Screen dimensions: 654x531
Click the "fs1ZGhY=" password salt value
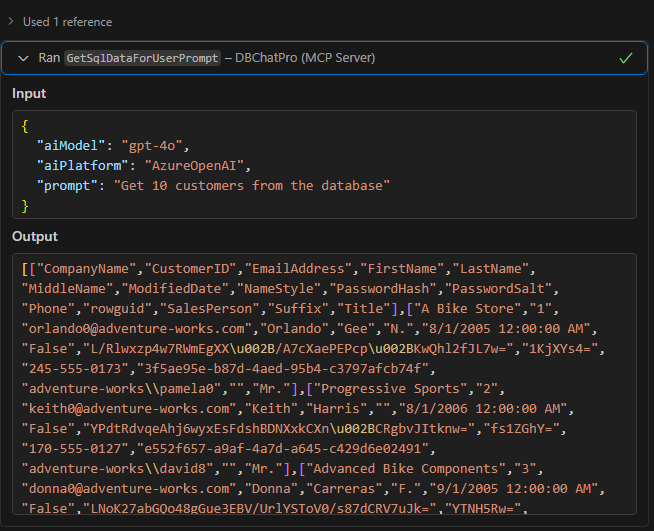pos(522,429)
